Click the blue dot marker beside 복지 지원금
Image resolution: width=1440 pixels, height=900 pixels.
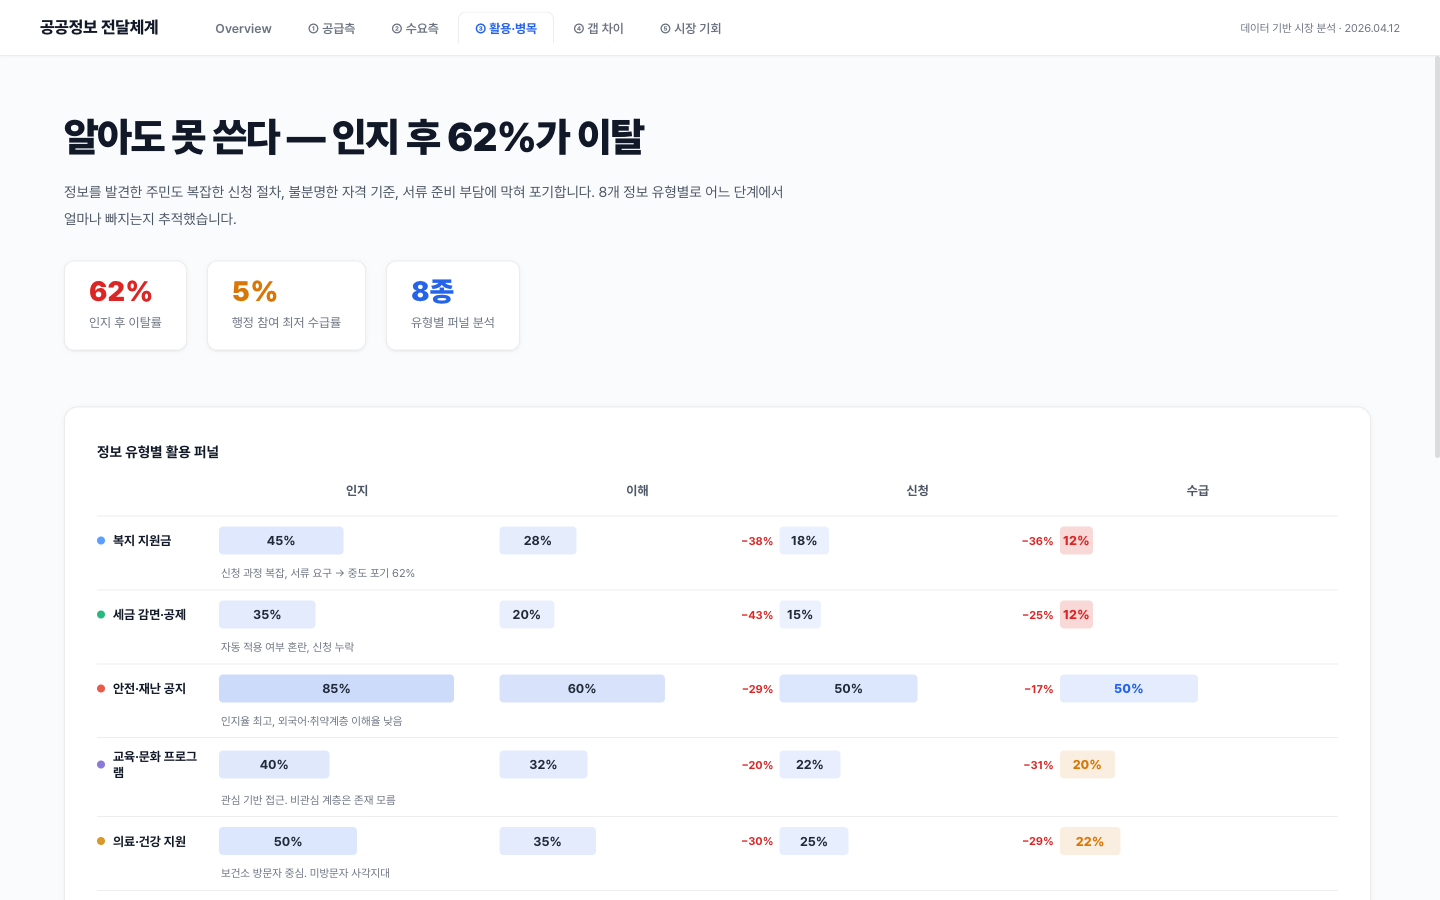coord(99,540)
